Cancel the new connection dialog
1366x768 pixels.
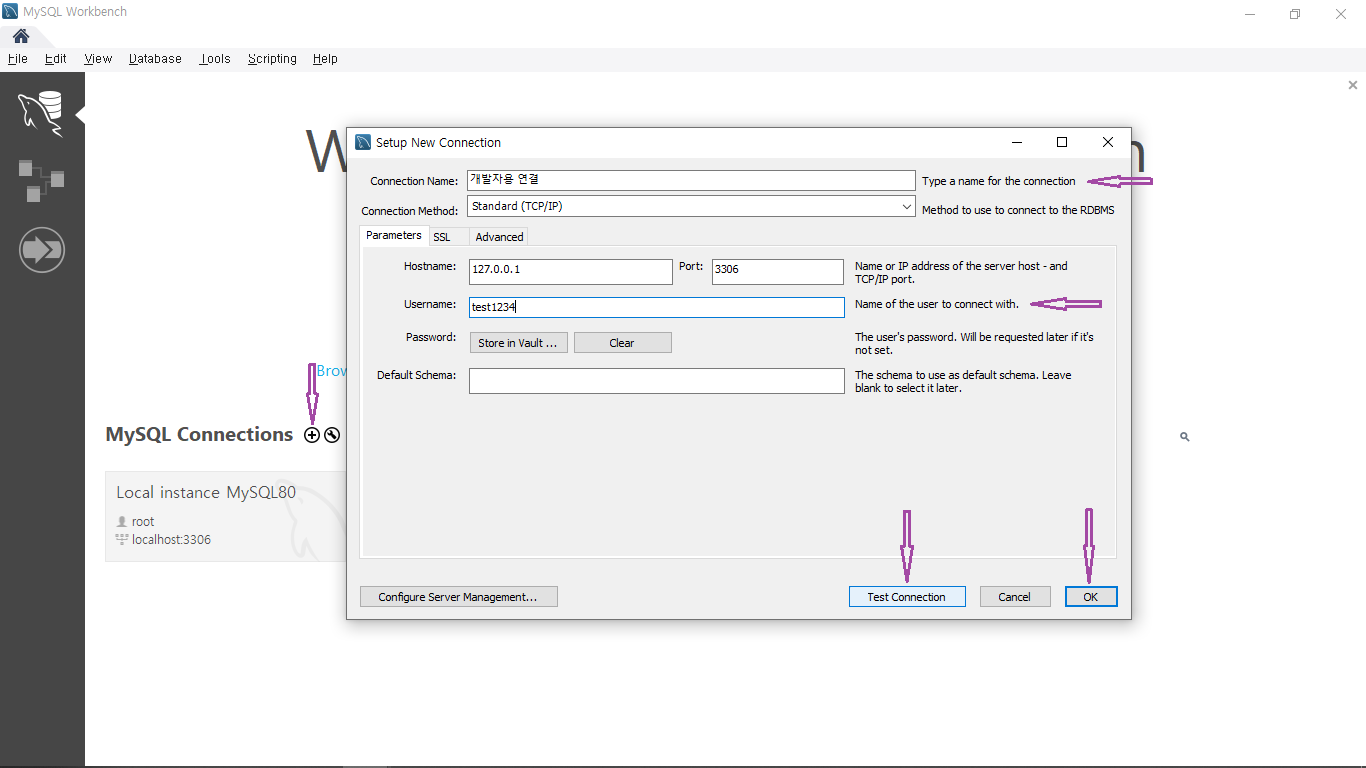point(1014,597)
